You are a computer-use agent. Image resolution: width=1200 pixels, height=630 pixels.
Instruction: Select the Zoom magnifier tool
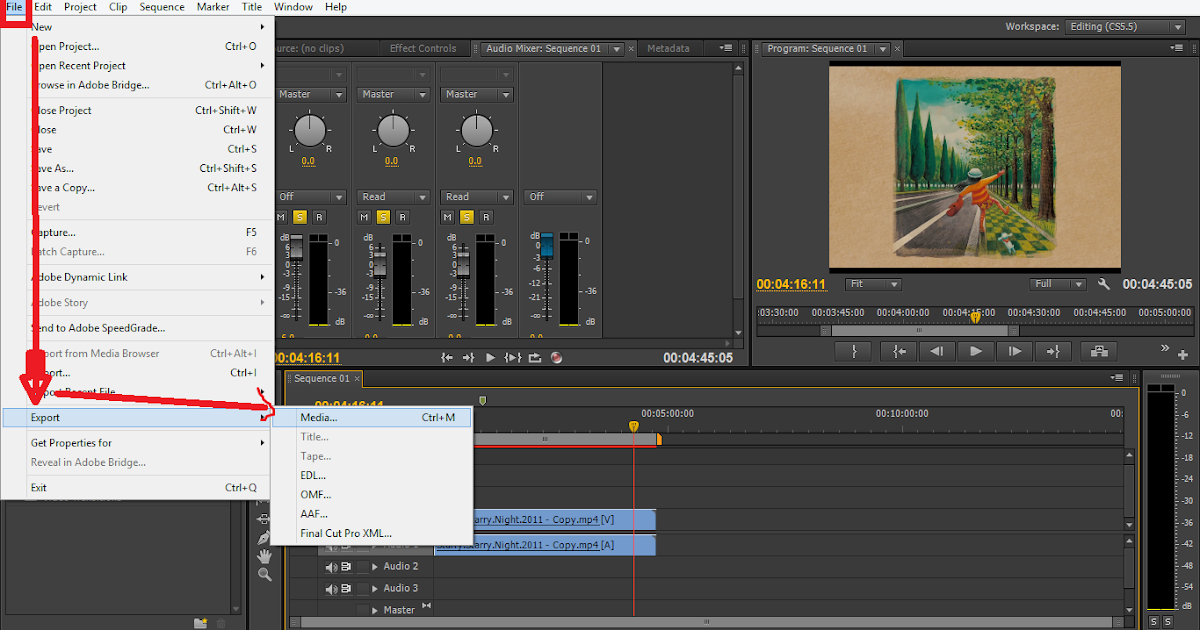(x=264, y=575)
